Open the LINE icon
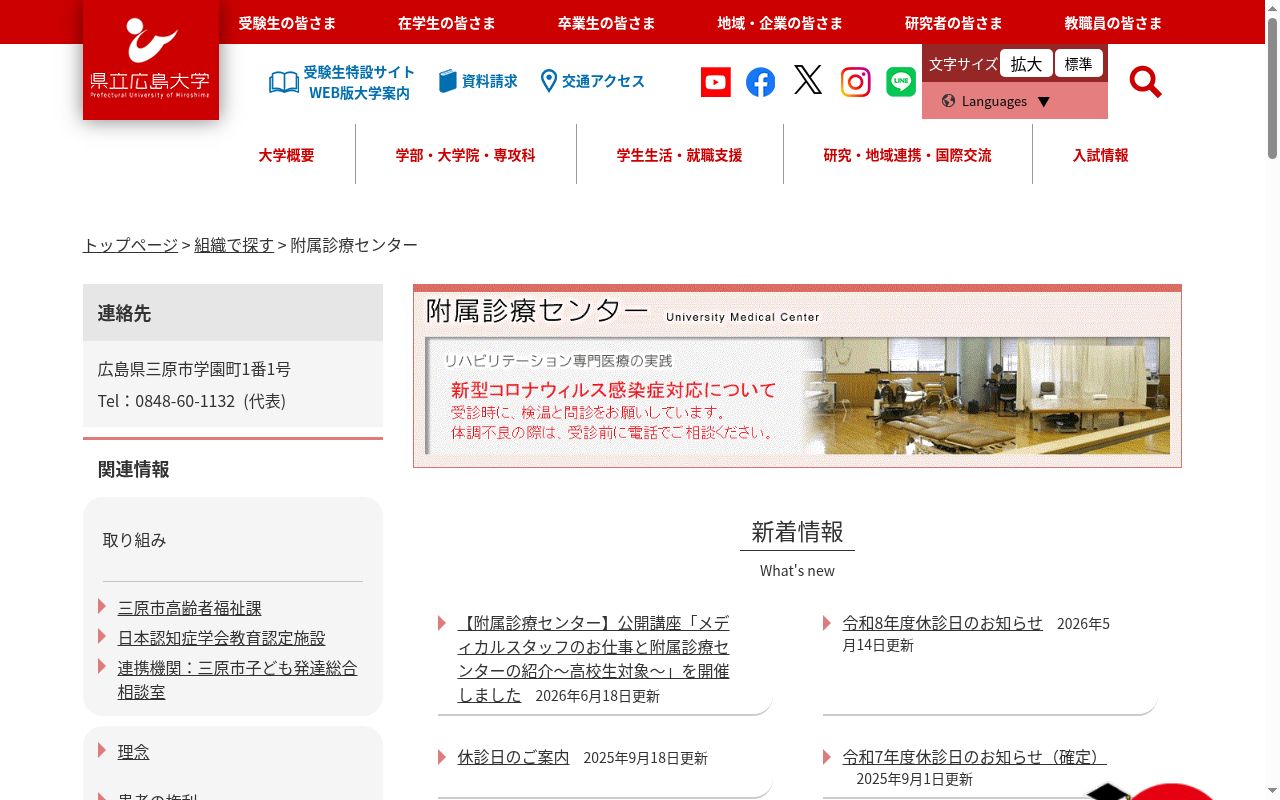Screen dimensions: 1280x800 point(901,82)
